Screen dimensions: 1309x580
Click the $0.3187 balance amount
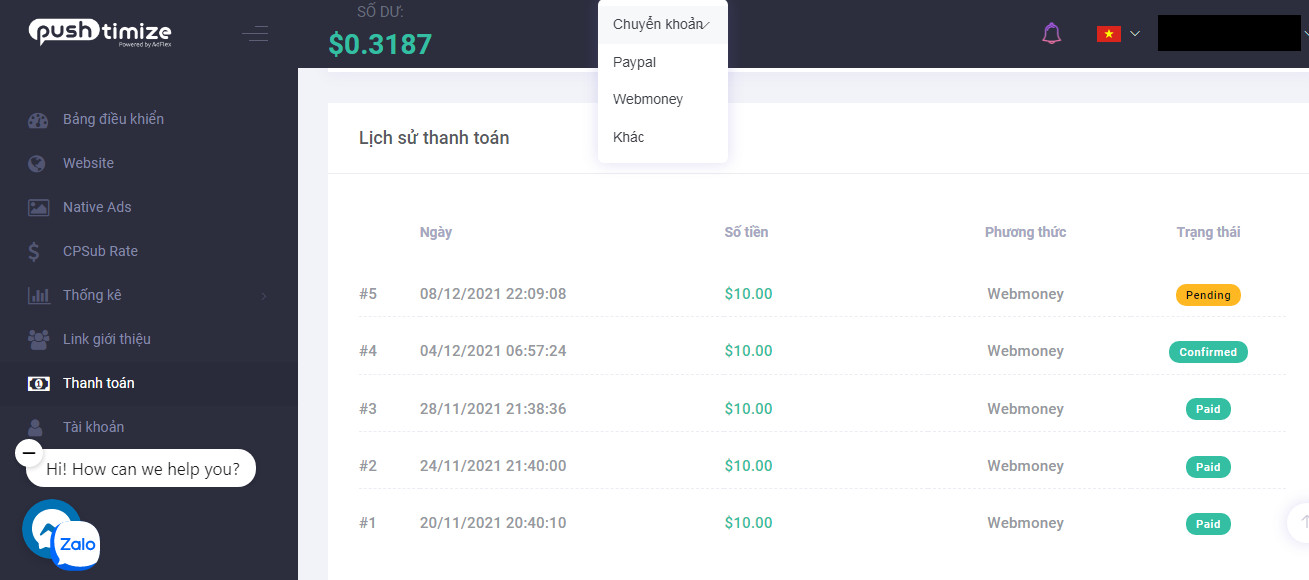[380, 44]
